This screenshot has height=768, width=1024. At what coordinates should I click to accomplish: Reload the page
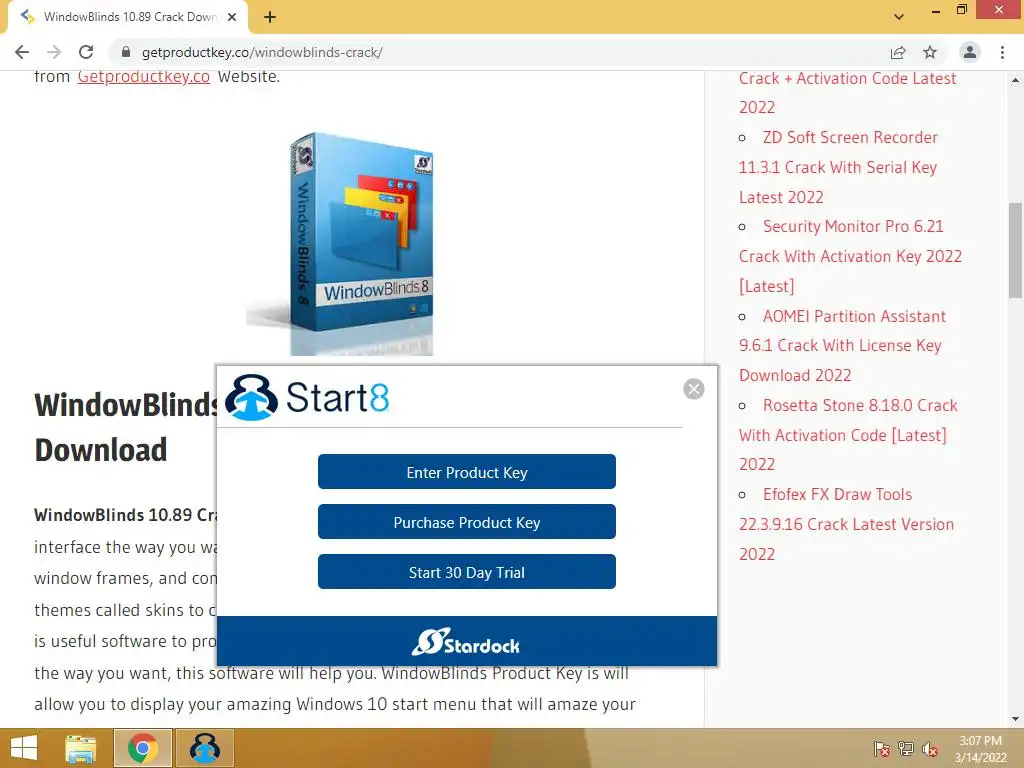tap(86, 52)
